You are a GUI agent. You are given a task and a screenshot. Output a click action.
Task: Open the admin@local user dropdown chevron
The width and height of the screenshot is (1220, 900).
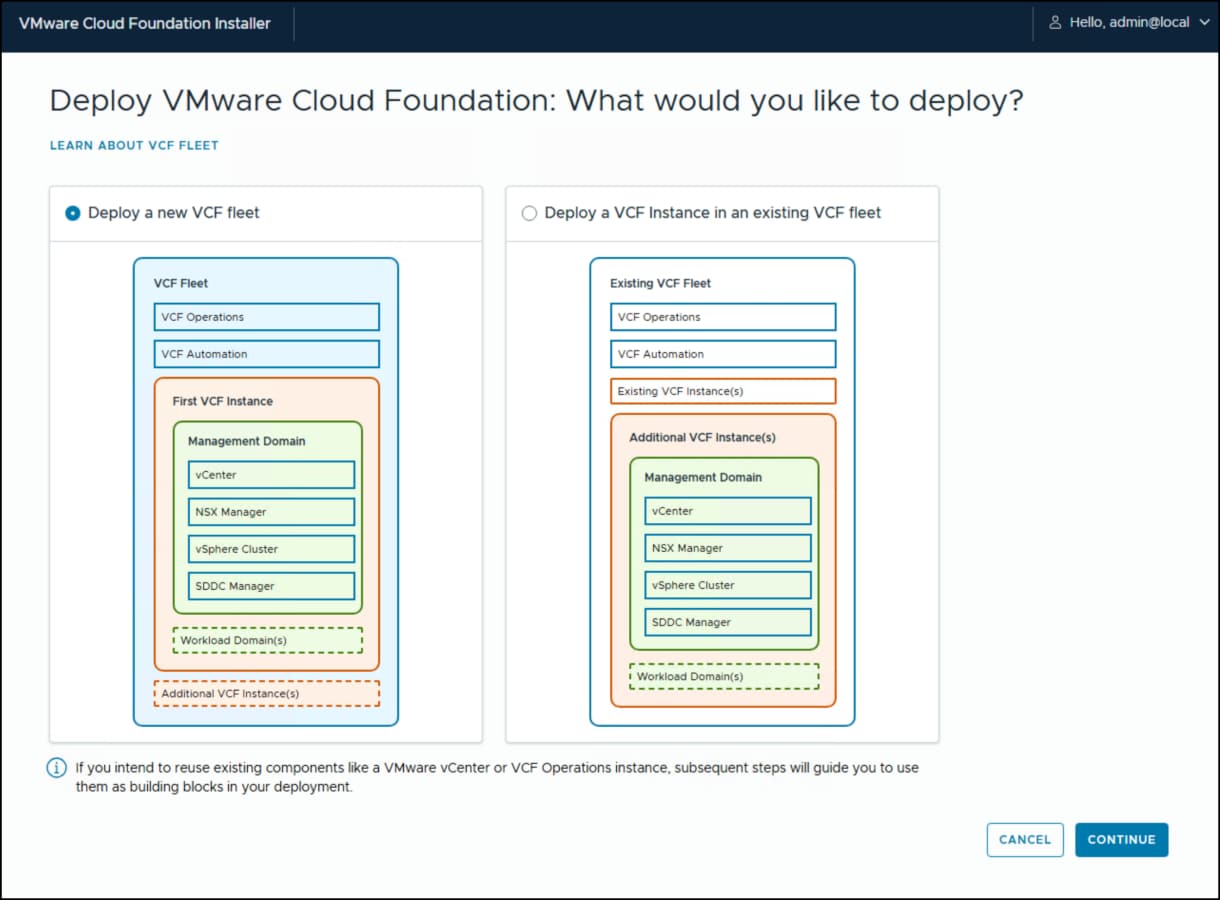pyautogui.click(x=1203, y=22)
